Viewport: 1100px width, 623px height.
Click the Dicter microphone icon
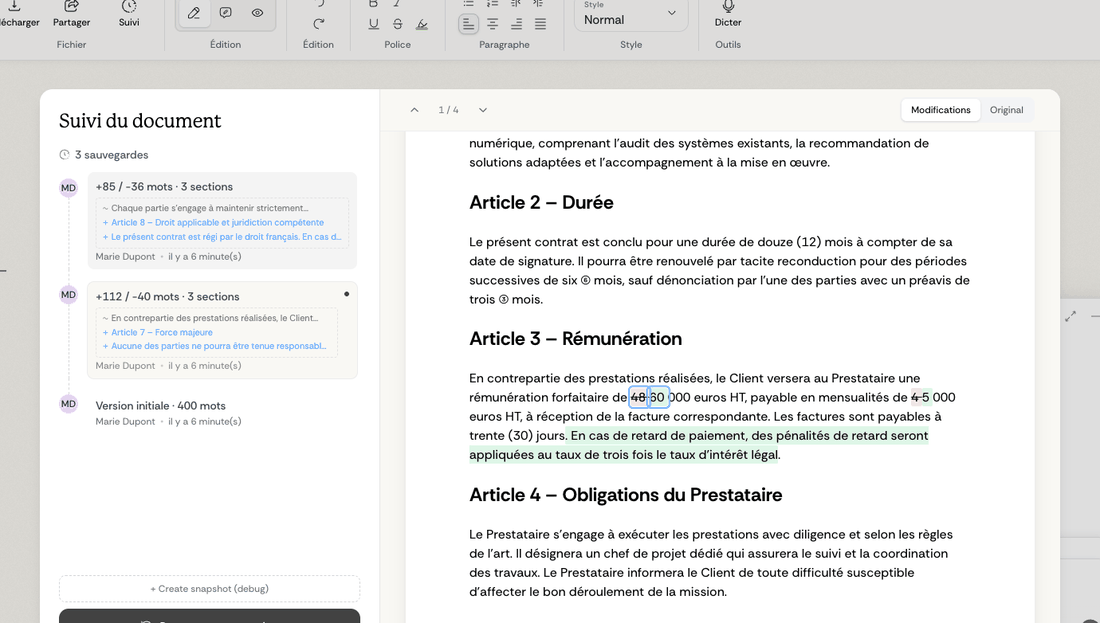728,8
